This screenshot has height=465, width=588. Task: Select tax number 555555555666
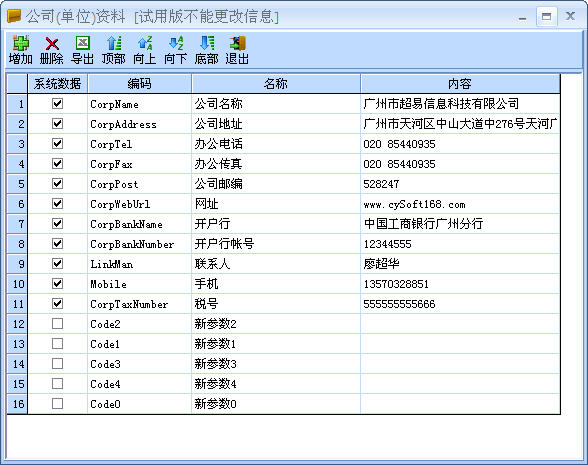460,304
